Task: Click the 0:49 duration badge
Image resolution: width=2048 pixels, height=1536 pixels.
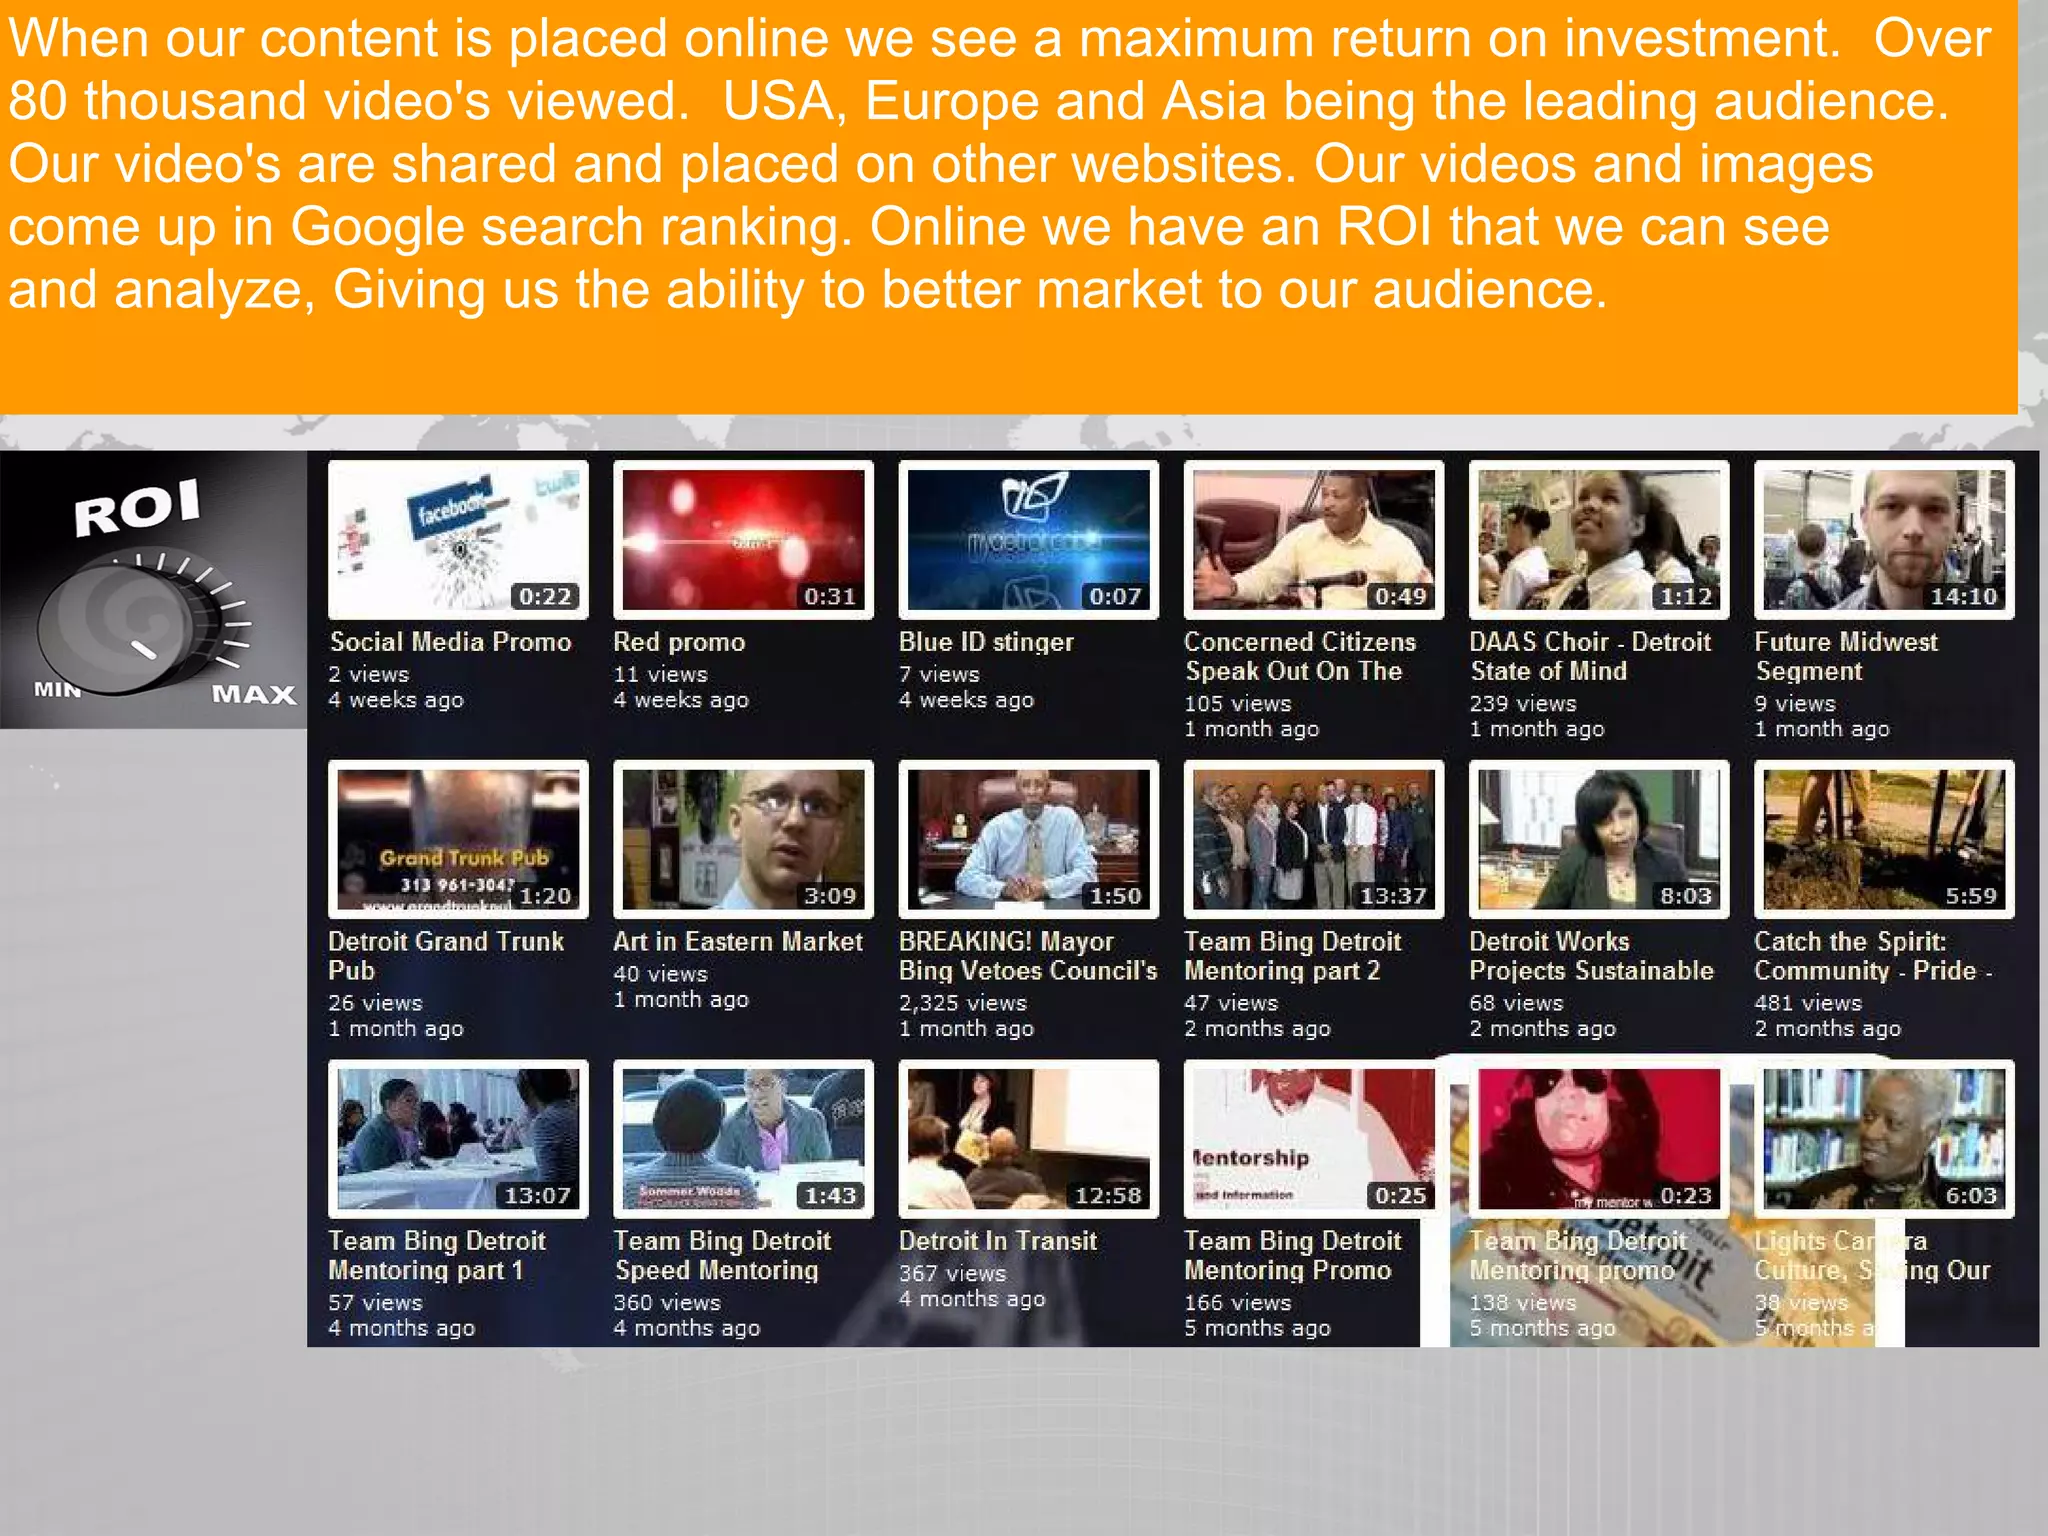Action: (1400, 597)
